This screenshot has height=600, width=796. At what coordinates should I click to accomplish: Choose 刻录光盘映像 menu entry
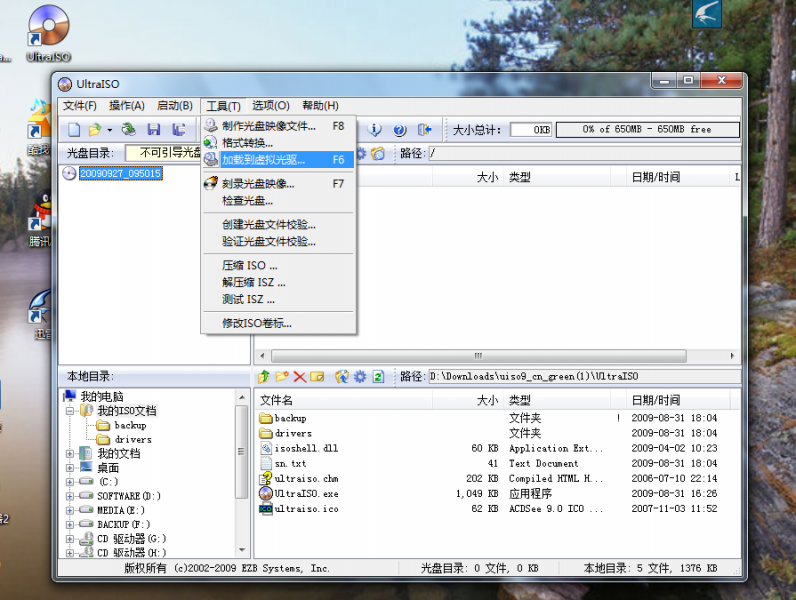point(278,184)
